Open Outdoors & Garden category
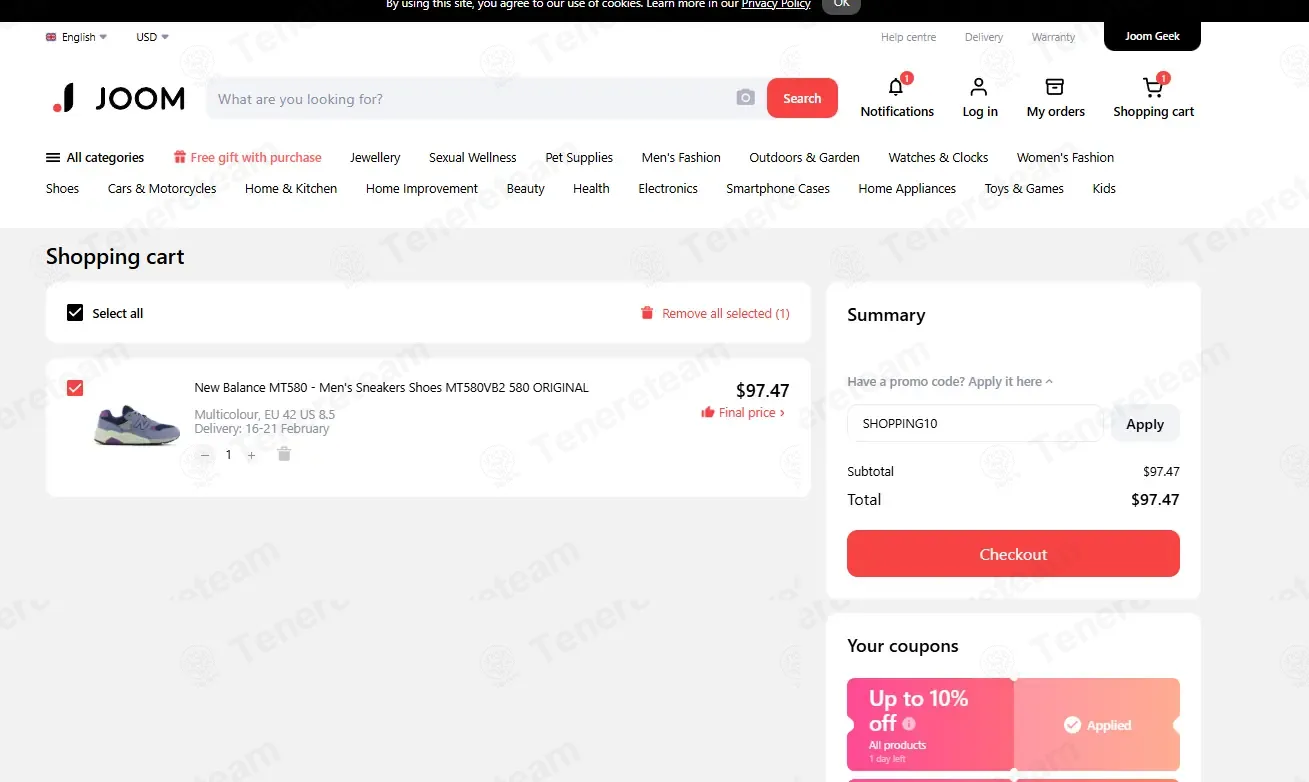The width and height of the screenshot is (1309, 782). 805,157
